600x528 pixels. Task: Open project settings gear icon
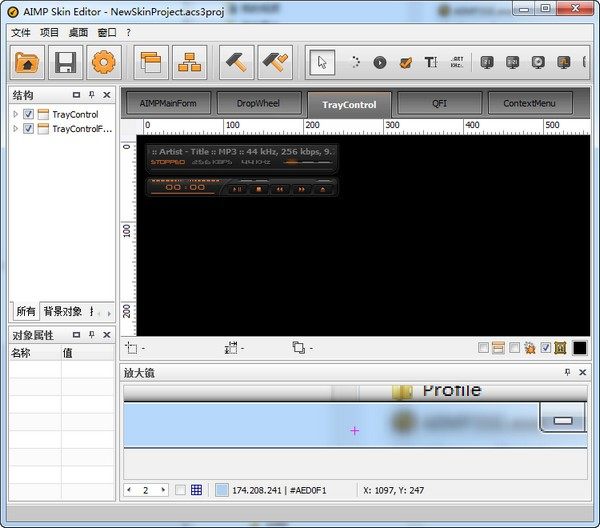click(104, 63)
